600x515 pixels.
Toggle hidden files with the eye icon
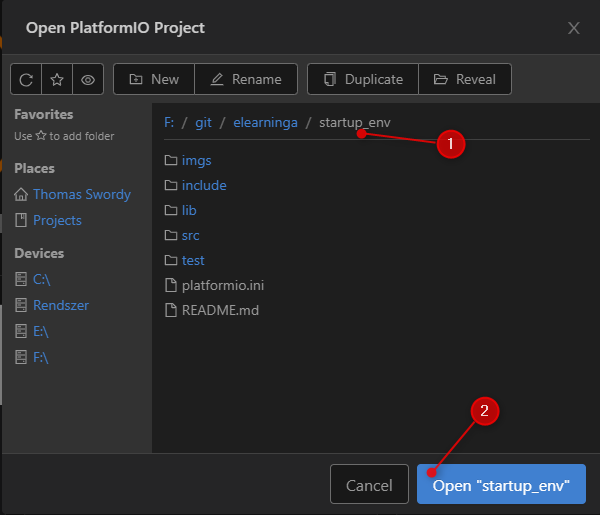[x=88, y=79]
